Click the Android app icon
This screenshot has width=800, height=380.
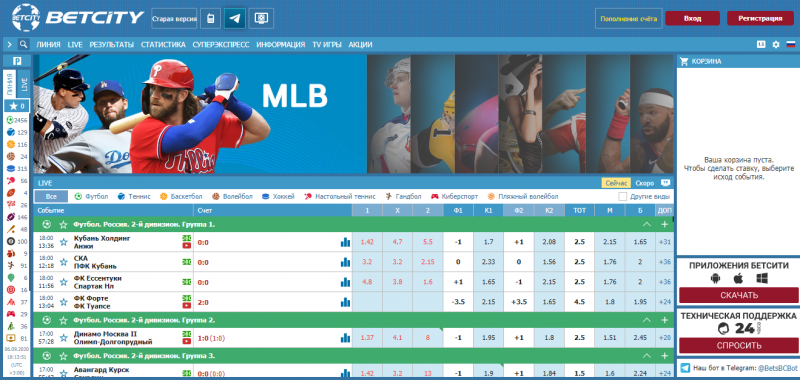pyautogui.click(x=715, y=278)
